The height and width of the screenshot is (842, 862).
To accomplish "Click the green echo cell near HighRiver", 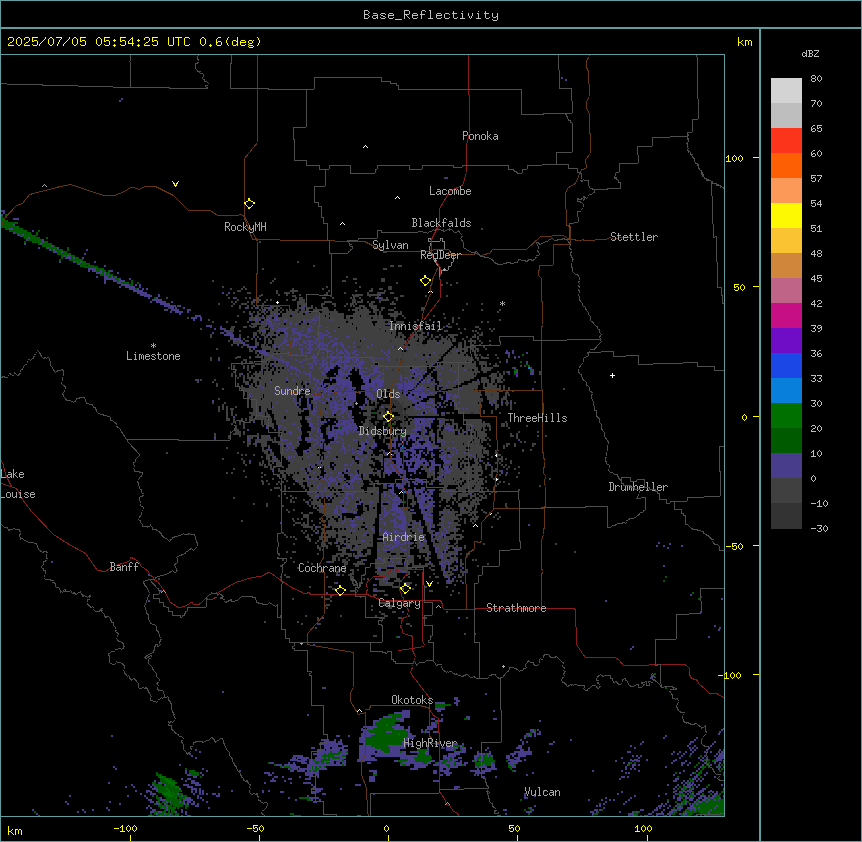I will click(388, 733).
